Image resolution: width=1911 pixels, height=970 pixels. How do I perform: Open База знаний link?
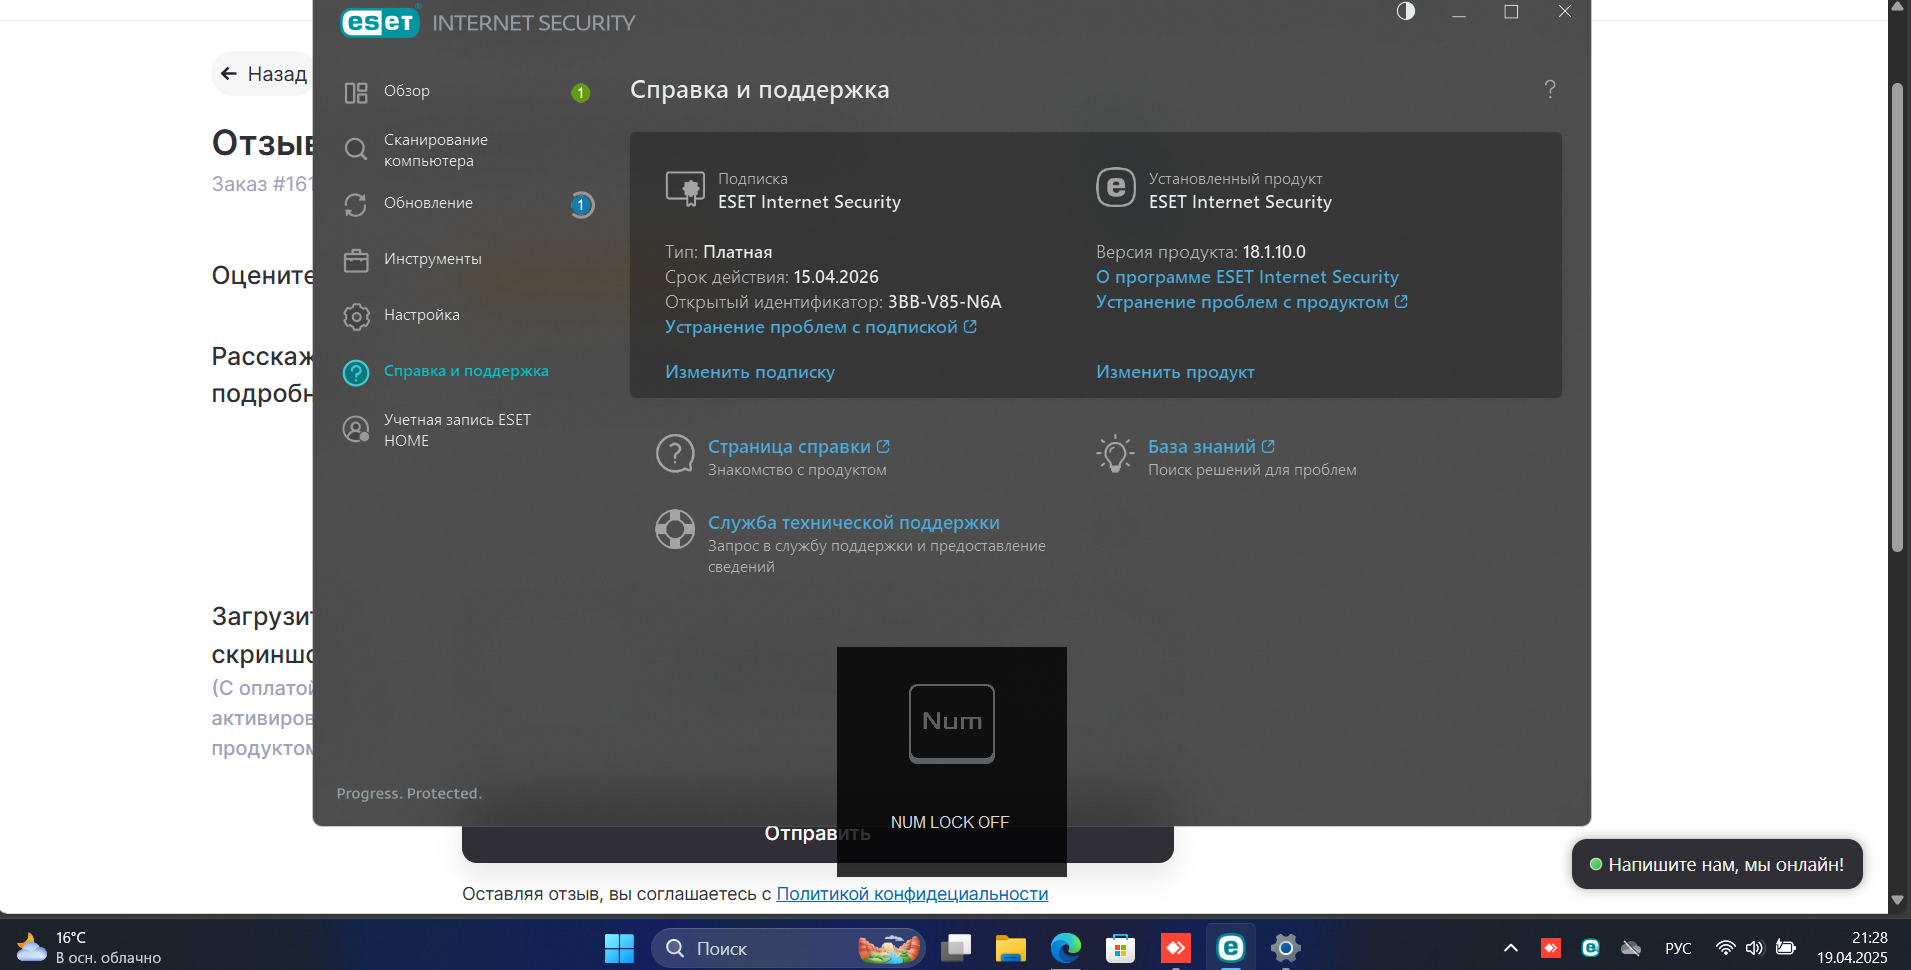(1211, 447)
